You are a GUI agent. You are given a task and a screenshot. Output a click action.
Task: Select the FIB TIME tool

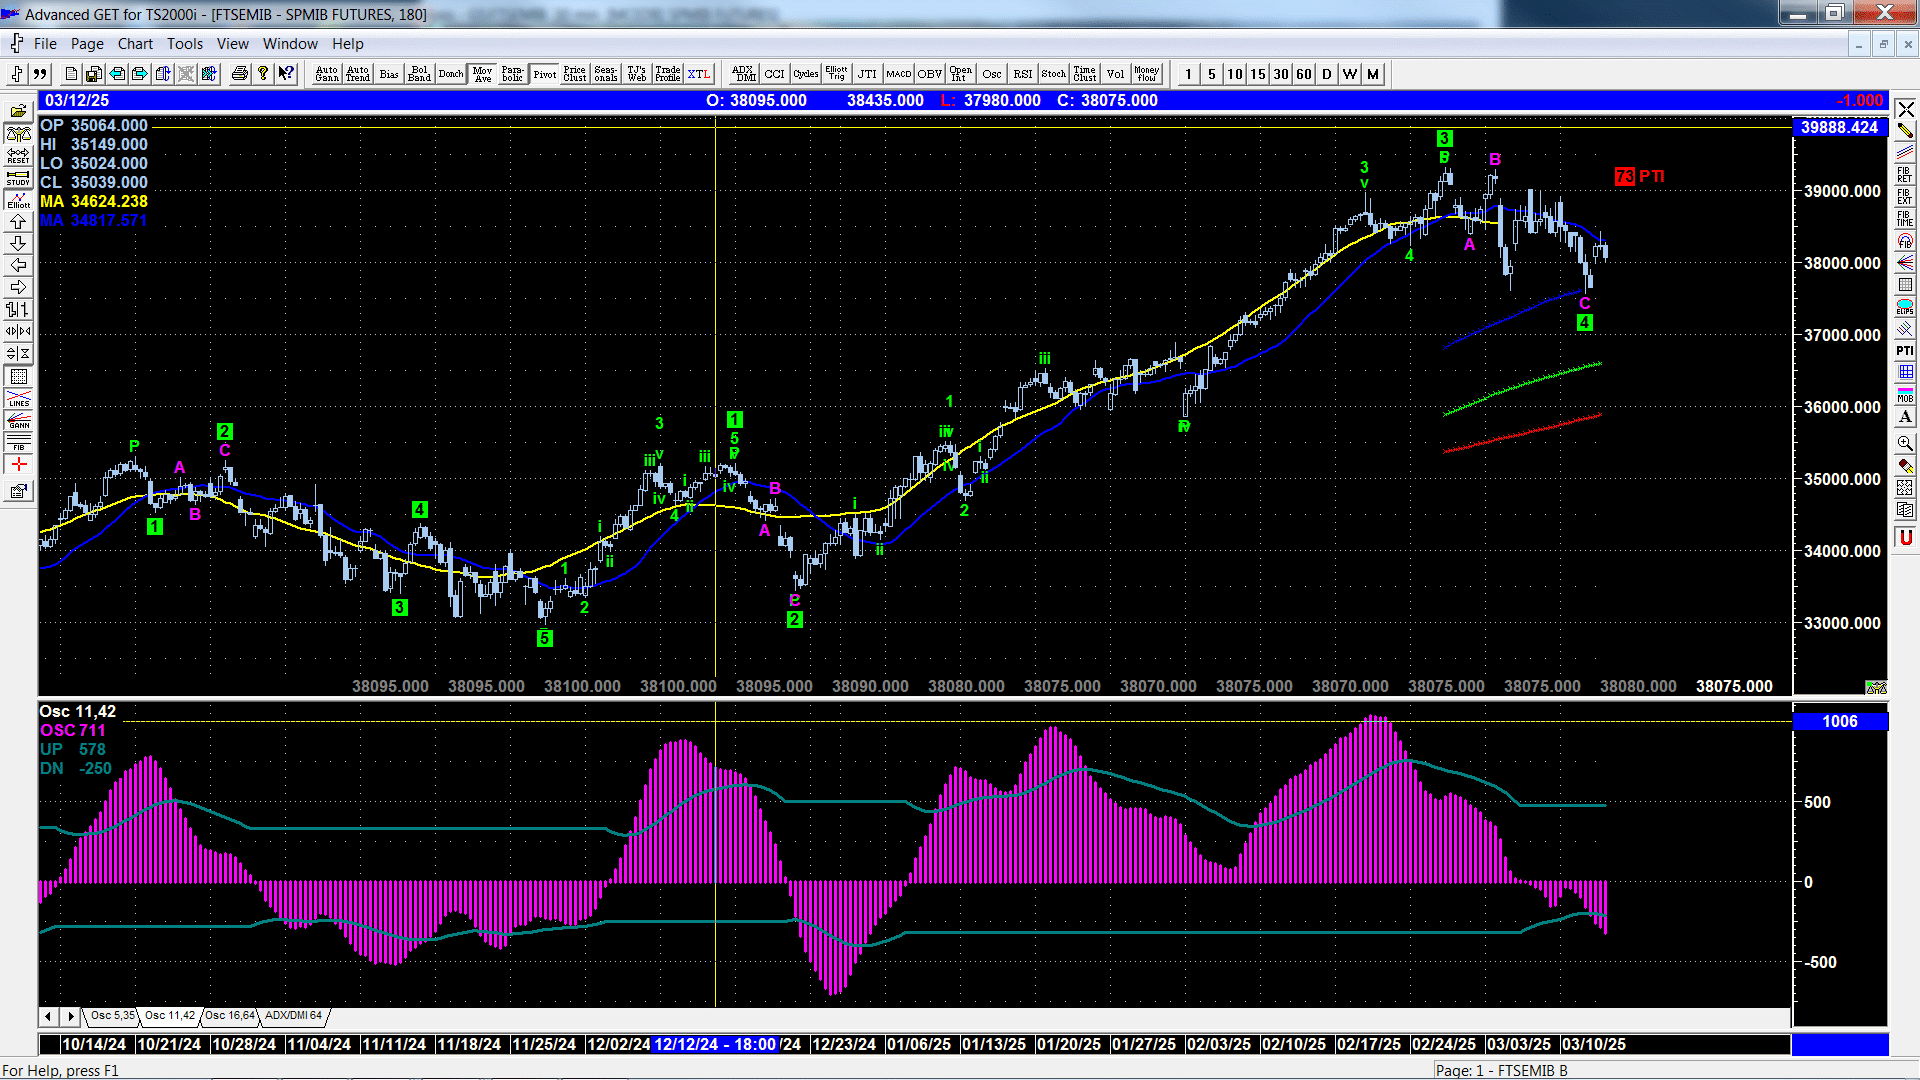(x=1905, y=218)
